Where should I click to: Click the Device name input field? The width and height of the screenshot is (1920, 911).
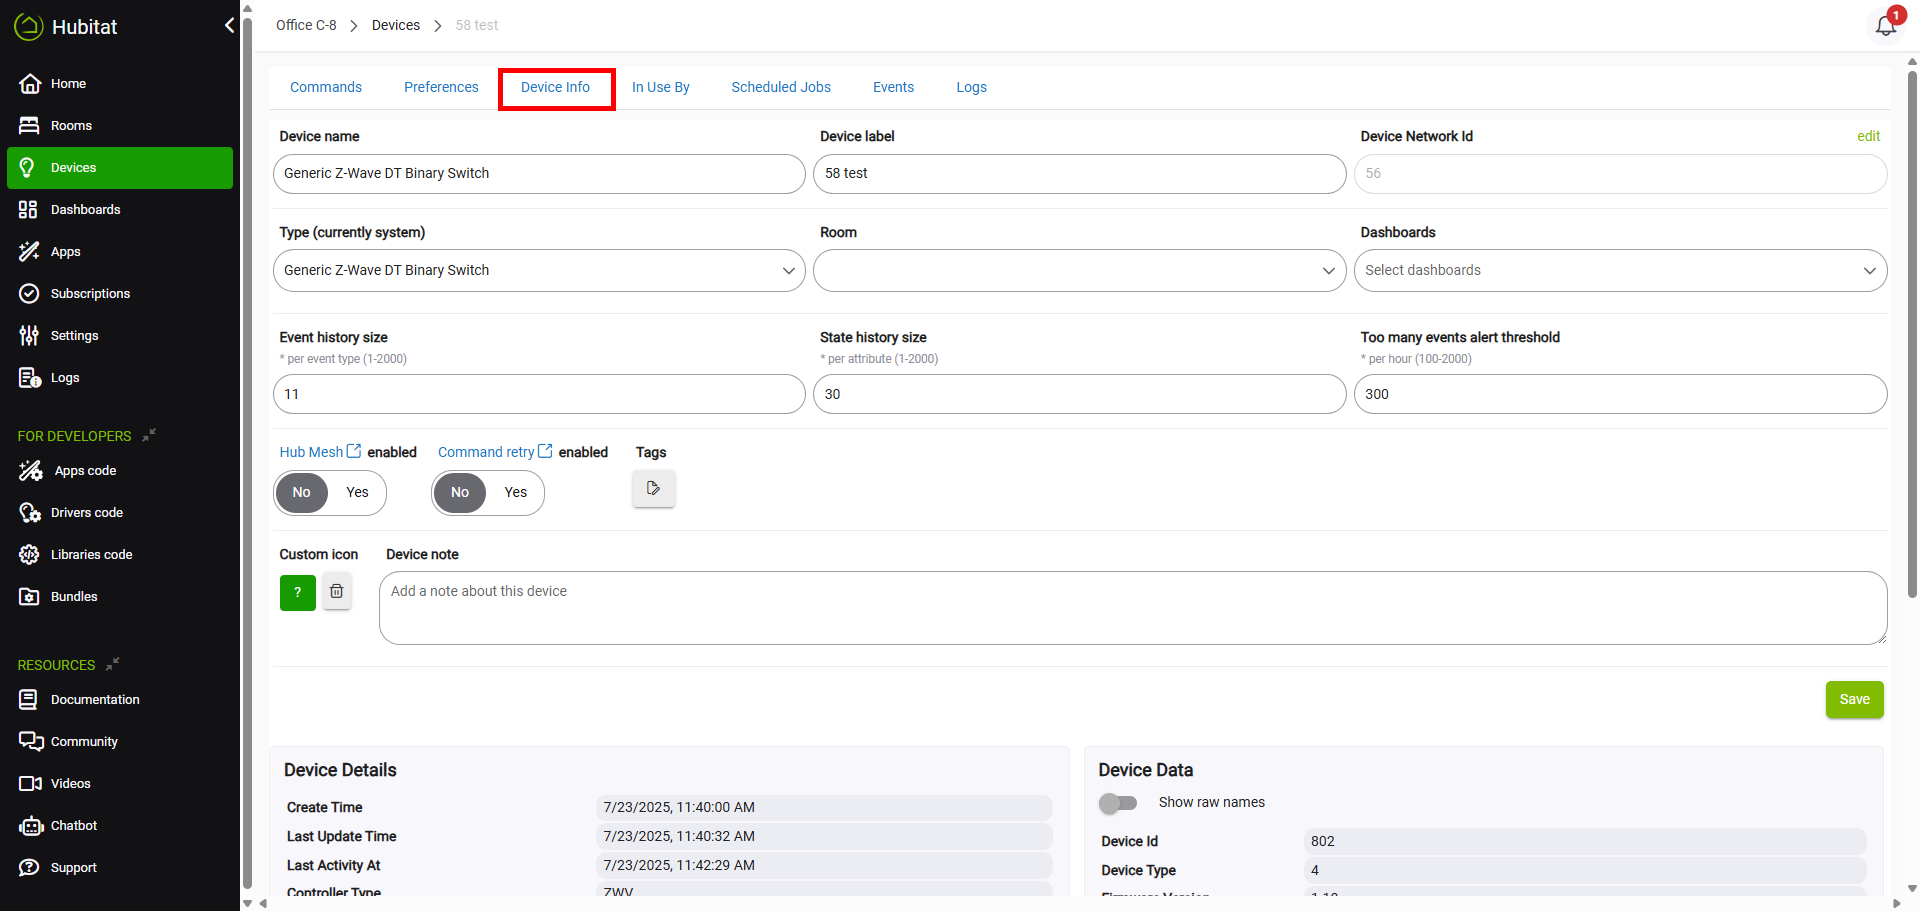tap(539, 174)
